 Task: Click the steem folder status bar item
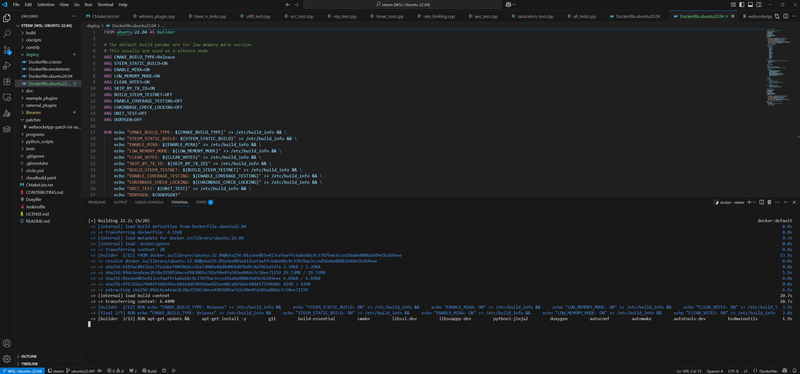click(55, 371)
